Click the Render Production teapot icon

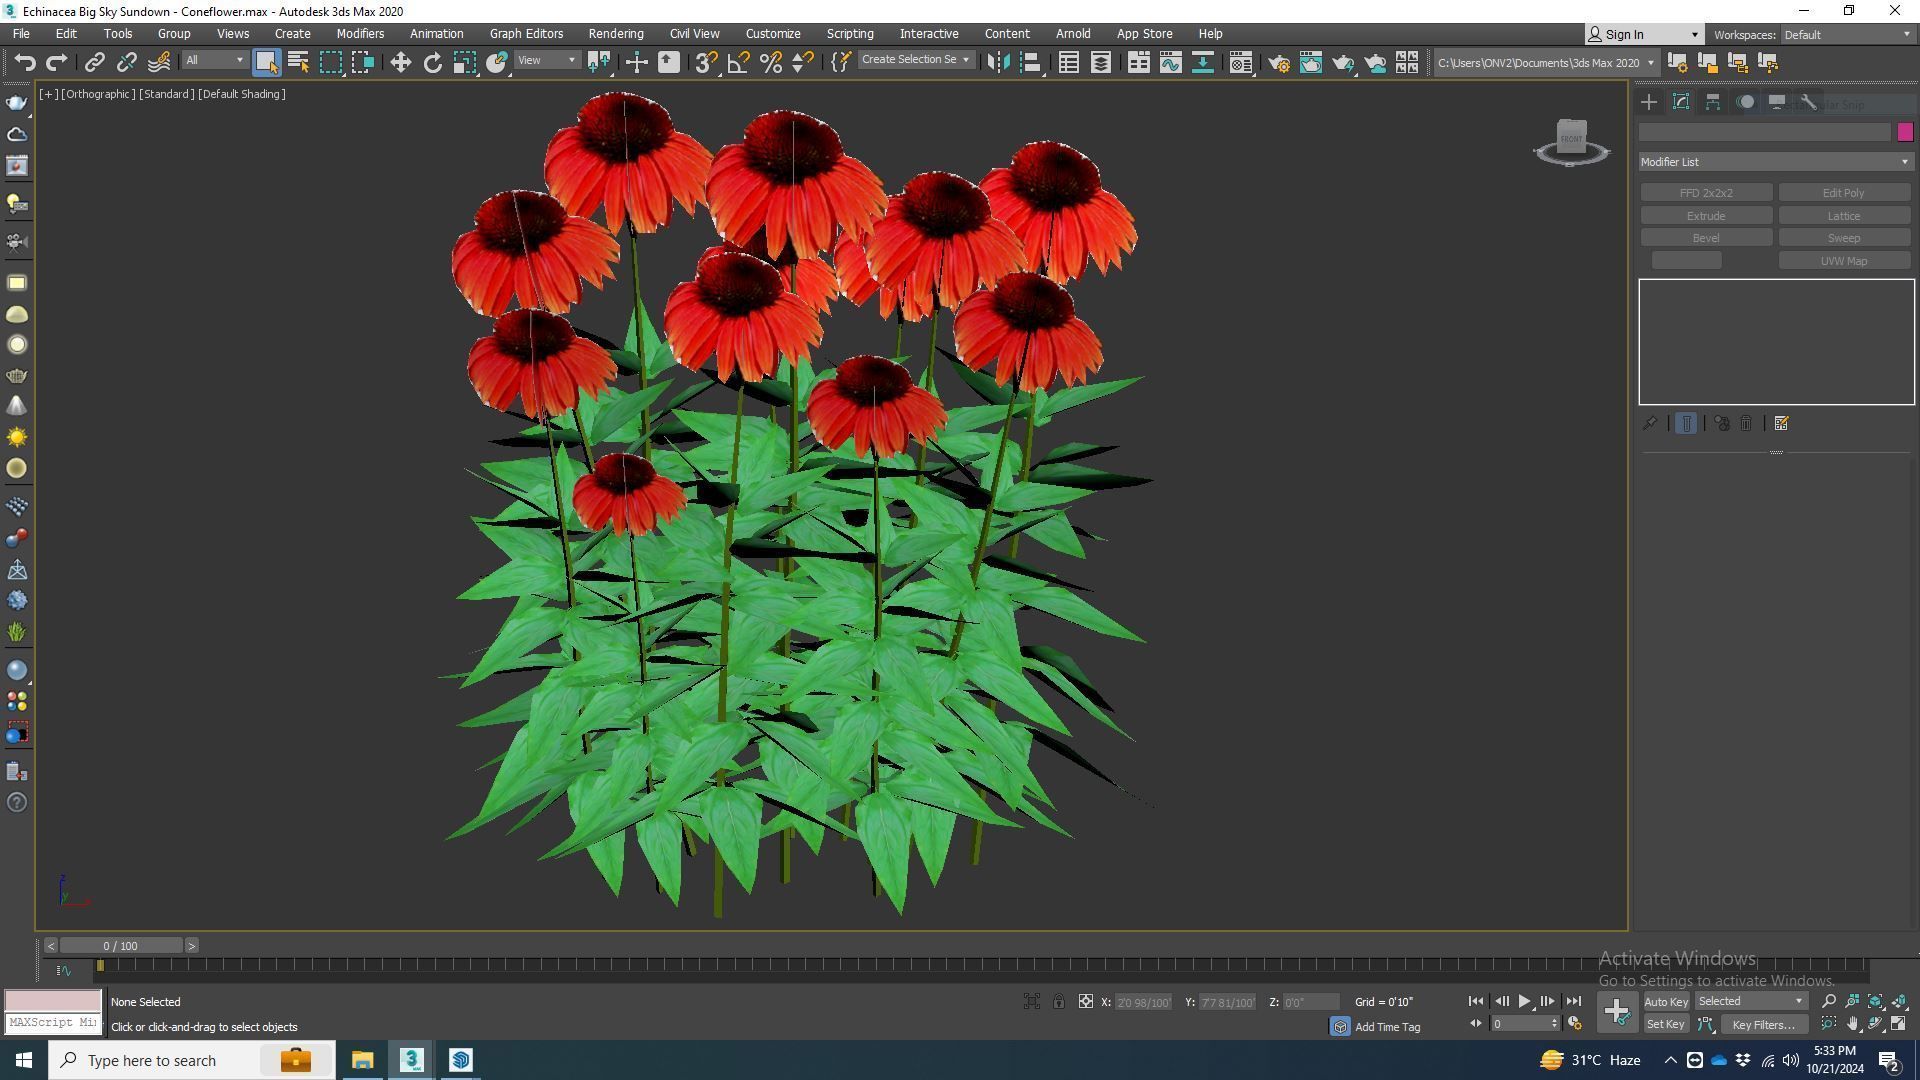coord(1342,62)
